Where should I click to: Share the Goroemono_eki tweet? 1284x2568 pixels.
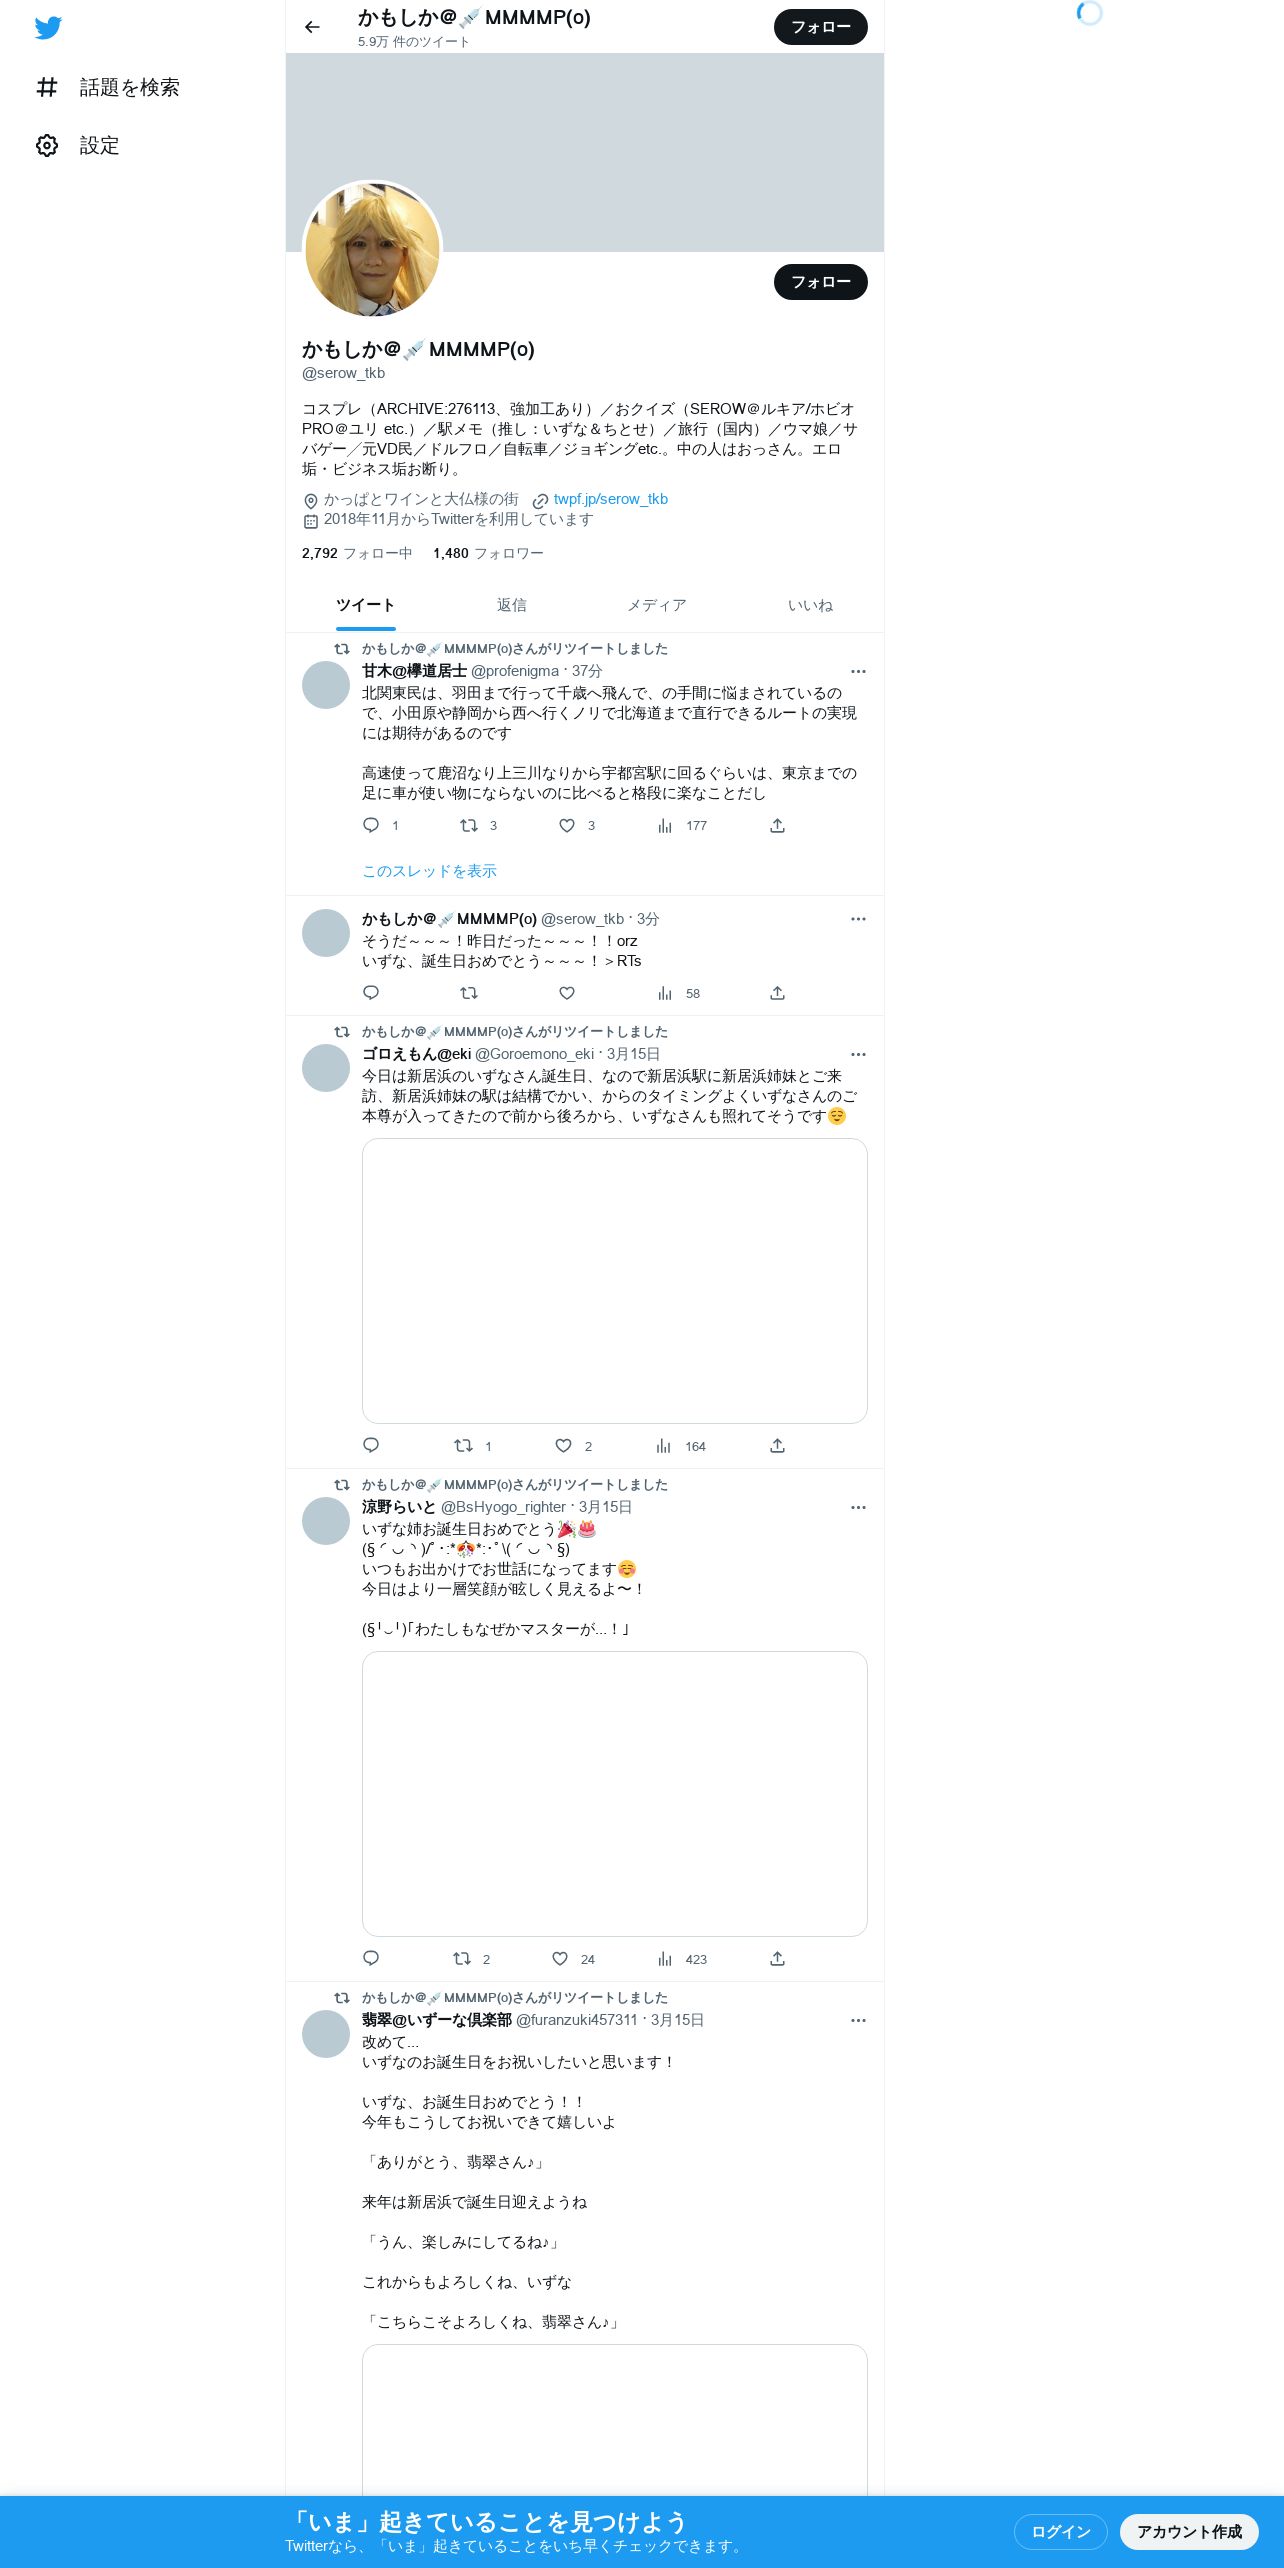(777, 1446)
